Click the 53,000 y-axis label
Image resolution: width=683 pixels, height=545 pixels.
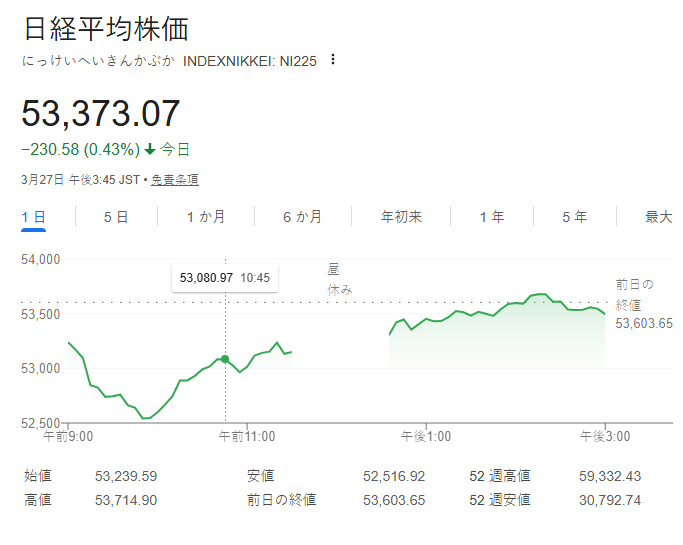[41, 369]
